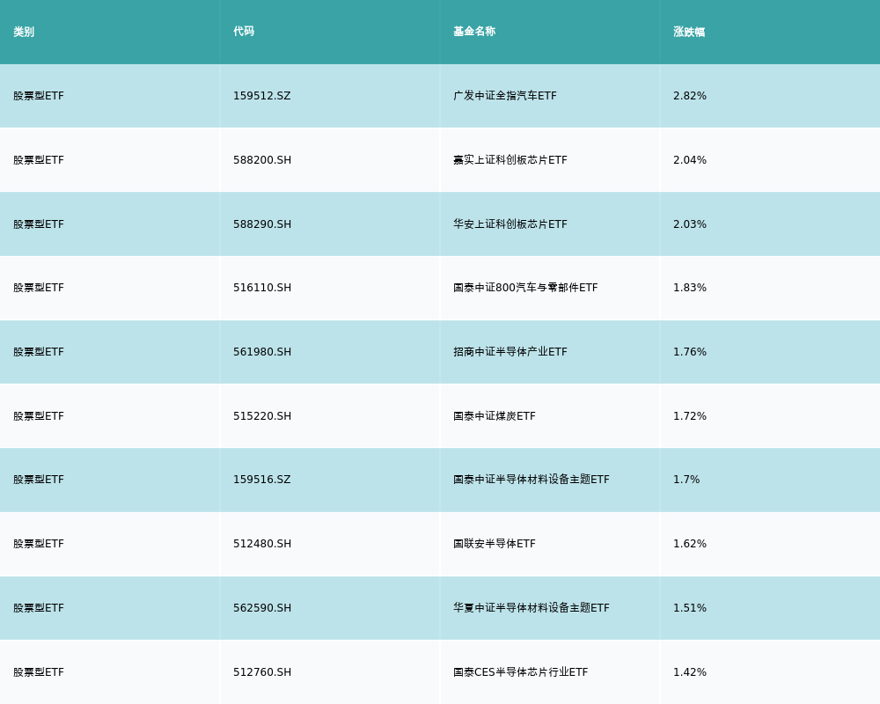This screenshot has width=880, height=704.
Task: Click 股票型ETF in the 512480.SH row
Action: pos(39,543)
